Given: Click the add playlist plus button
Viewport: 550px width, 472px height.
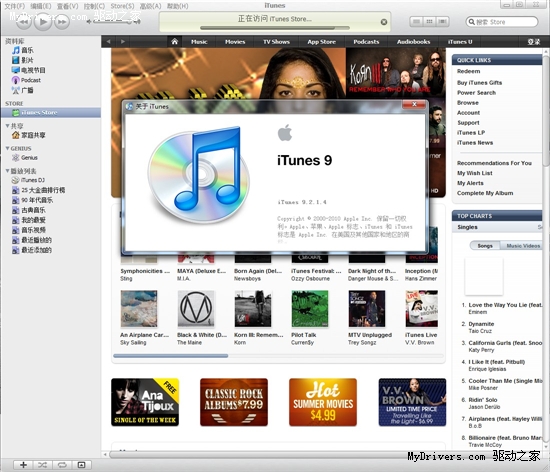Looking at the screenshot, I should pos(24,465).
